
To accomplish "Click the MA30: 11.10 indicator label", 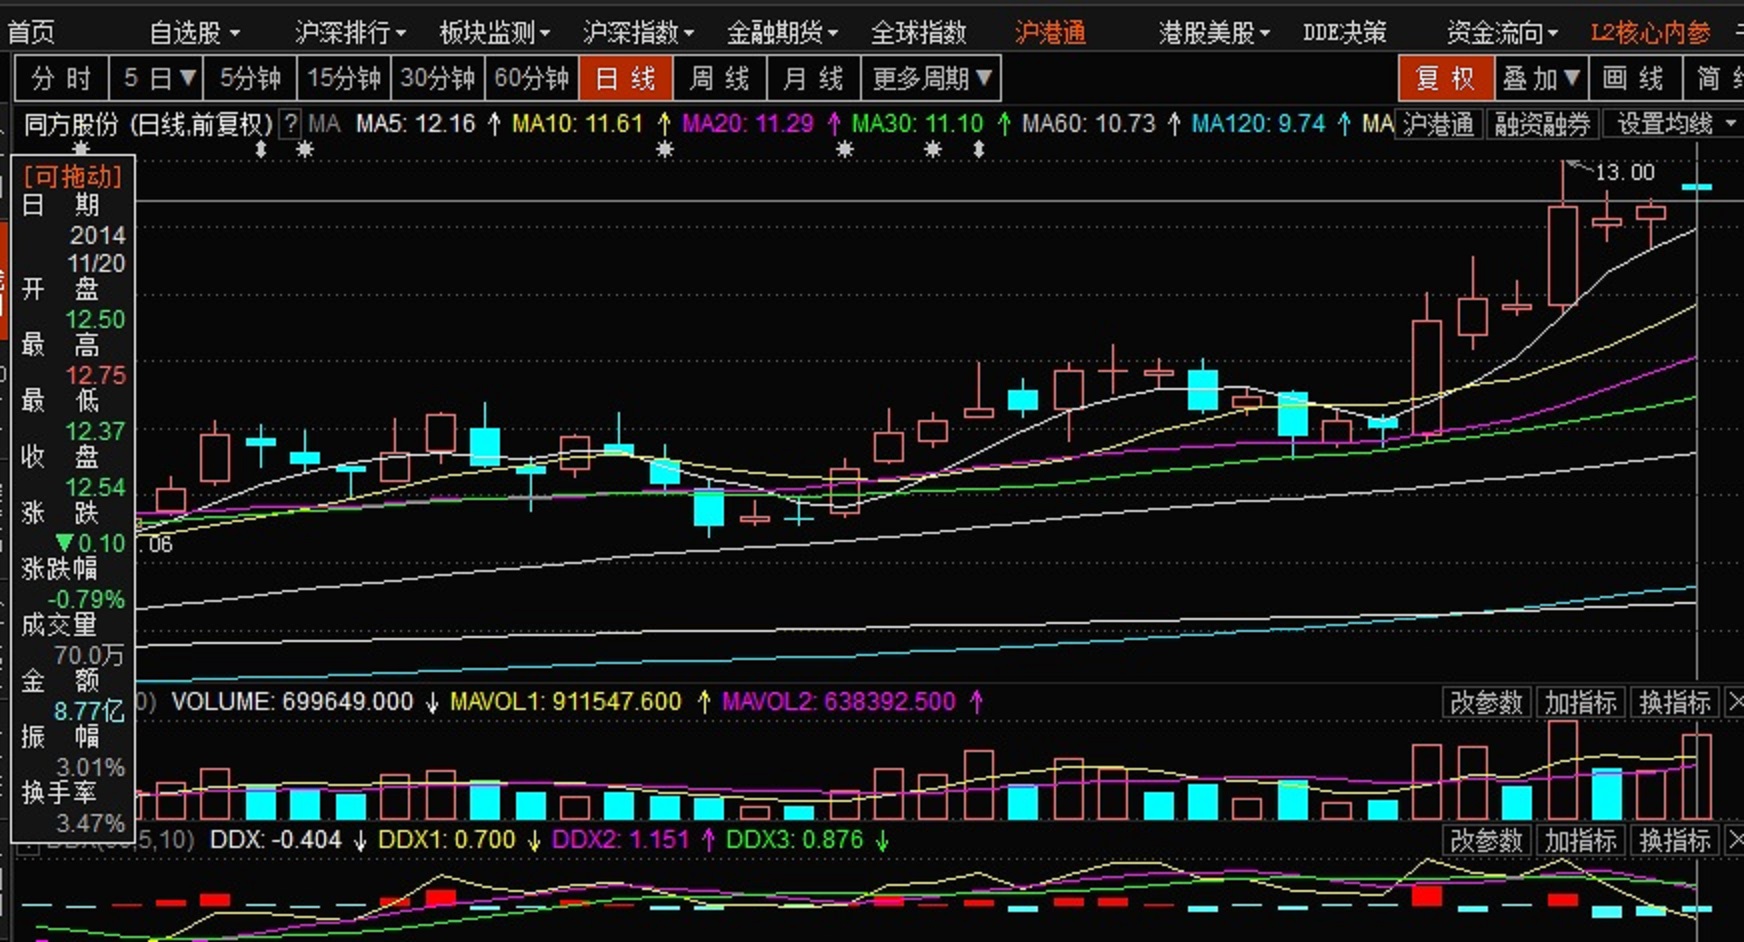I will click(917, 124).
